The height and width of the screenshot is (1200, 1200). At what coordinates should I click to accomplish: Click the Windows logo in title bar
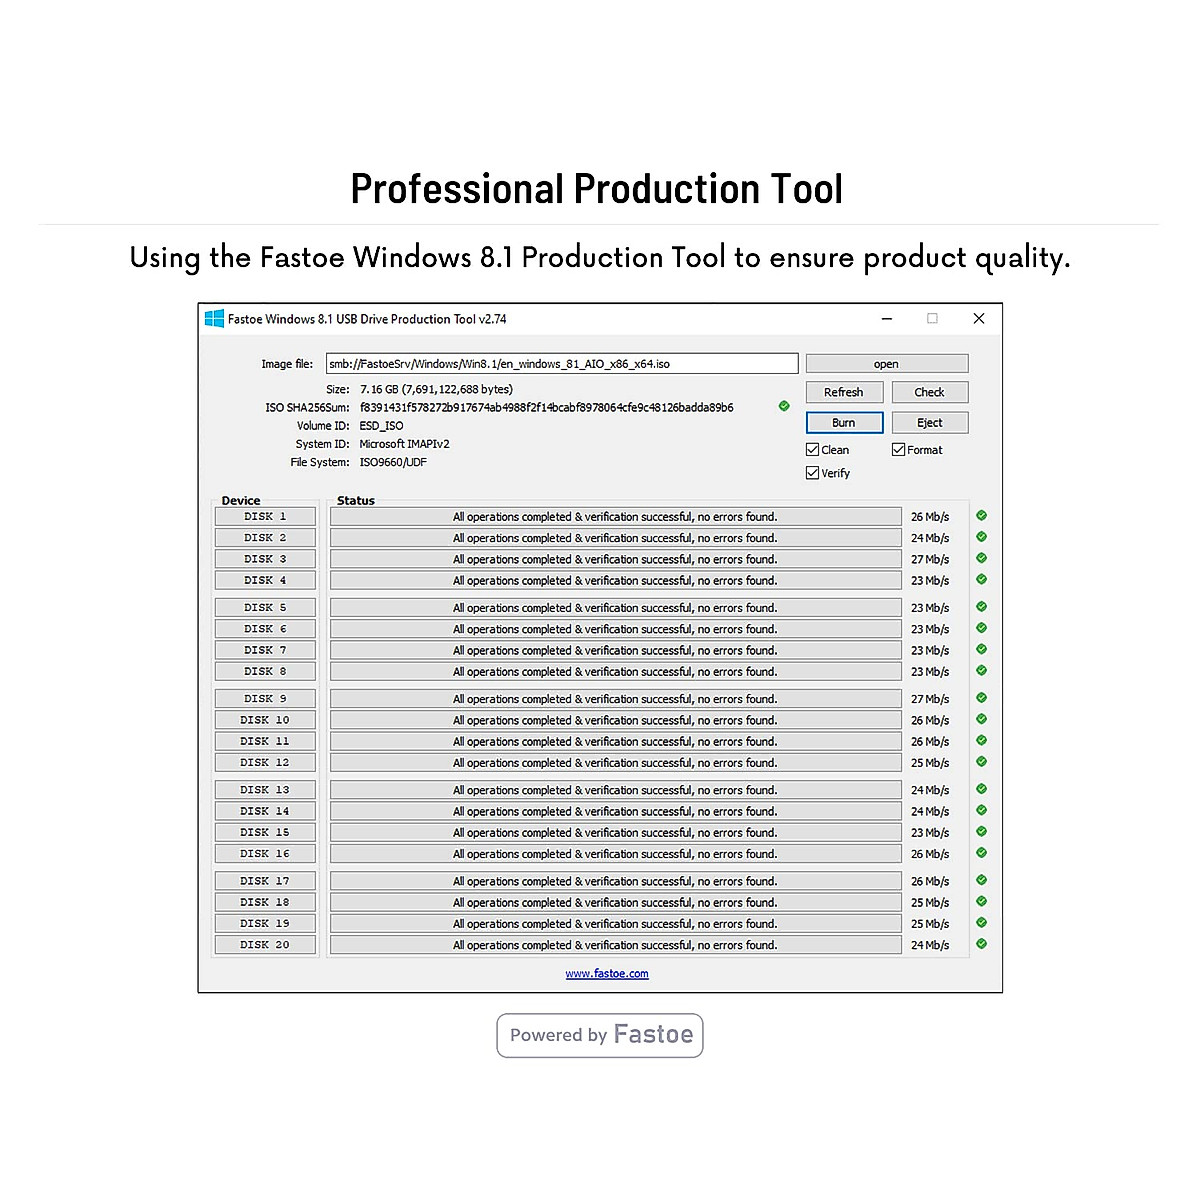214,319
